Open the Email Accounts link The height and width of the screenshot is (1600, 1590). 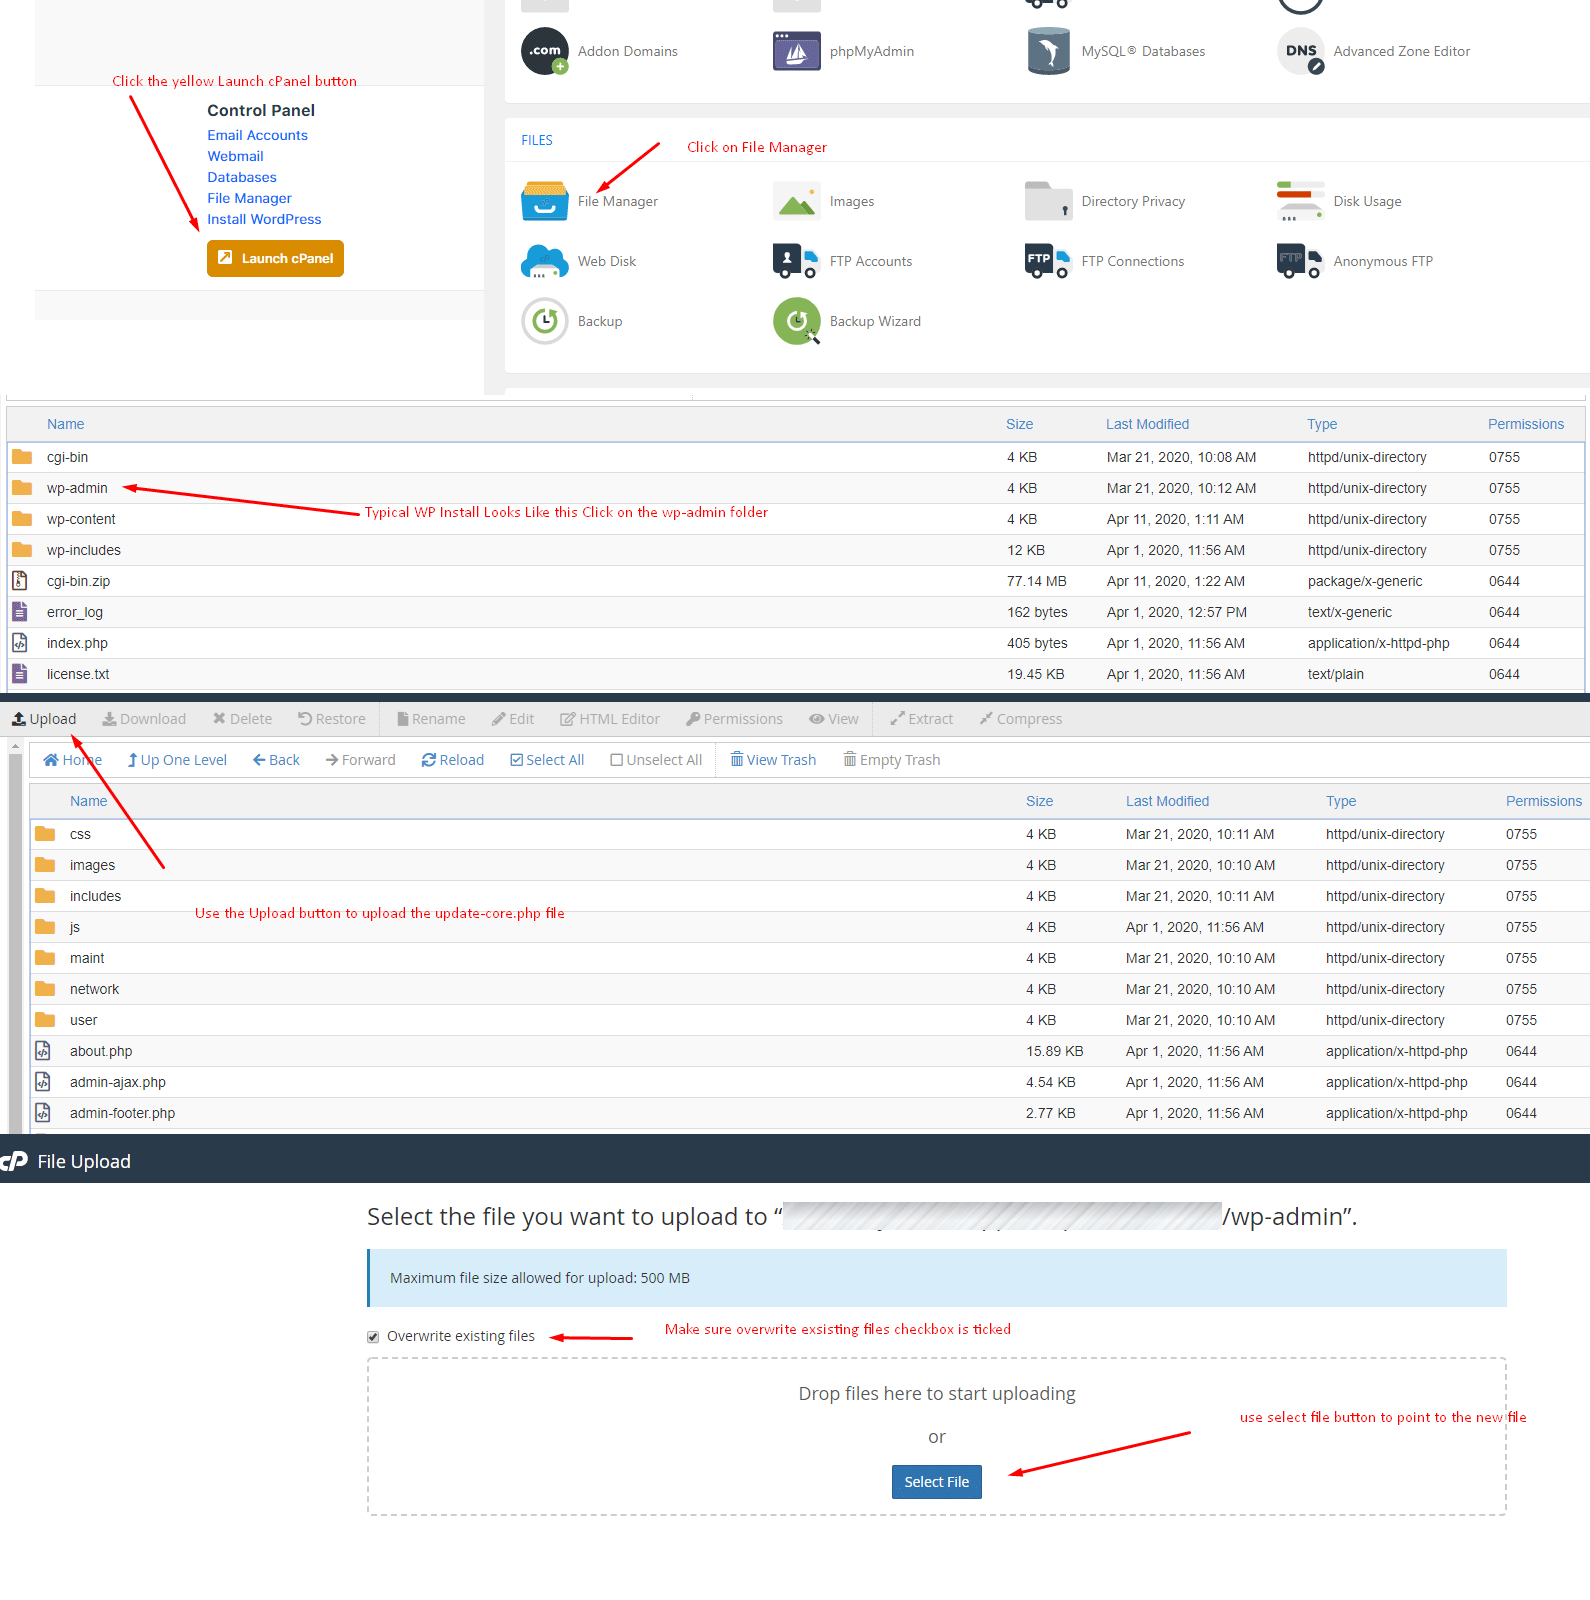point(257,135)
